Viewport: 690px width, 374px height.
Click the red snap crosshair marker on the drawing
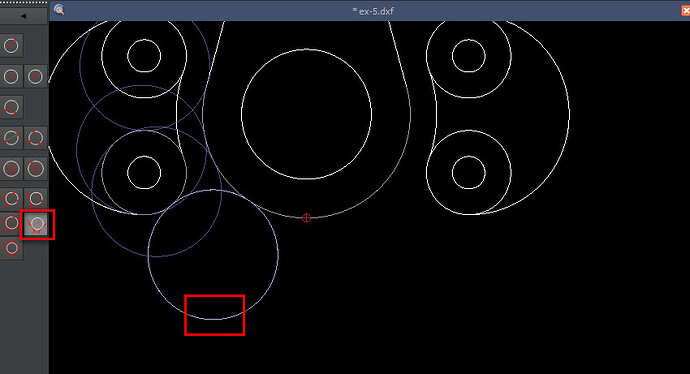click(x=306, y=218)
